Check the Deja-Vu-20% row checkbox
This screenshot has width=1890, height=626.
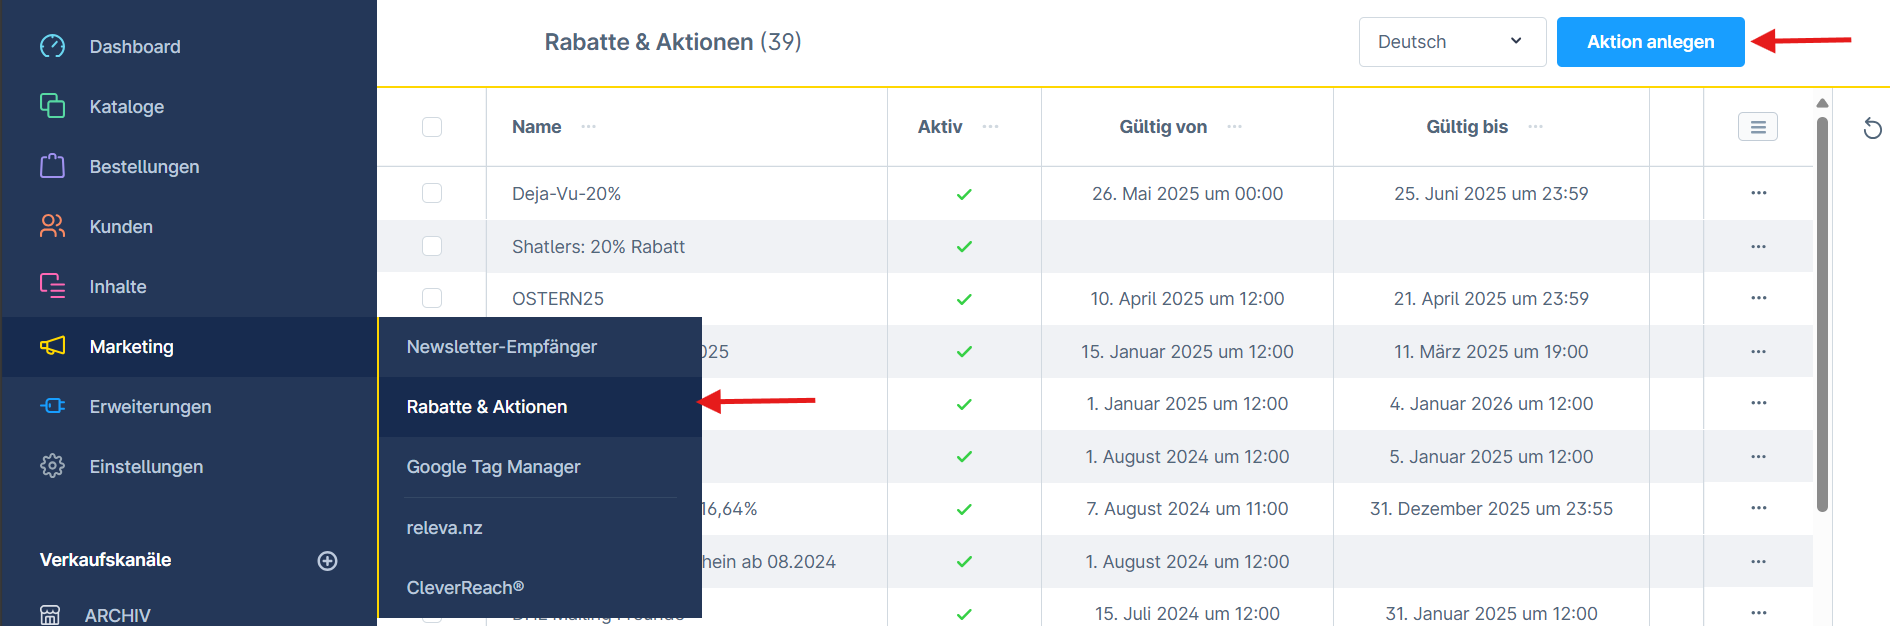[432, 193]
